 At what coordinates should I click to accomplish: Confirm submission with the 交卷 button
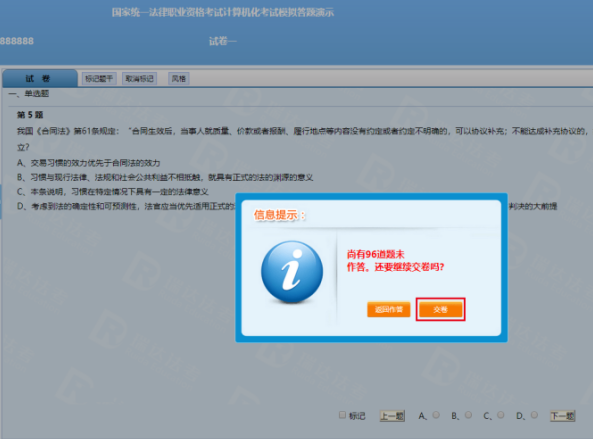click(441, 309)
